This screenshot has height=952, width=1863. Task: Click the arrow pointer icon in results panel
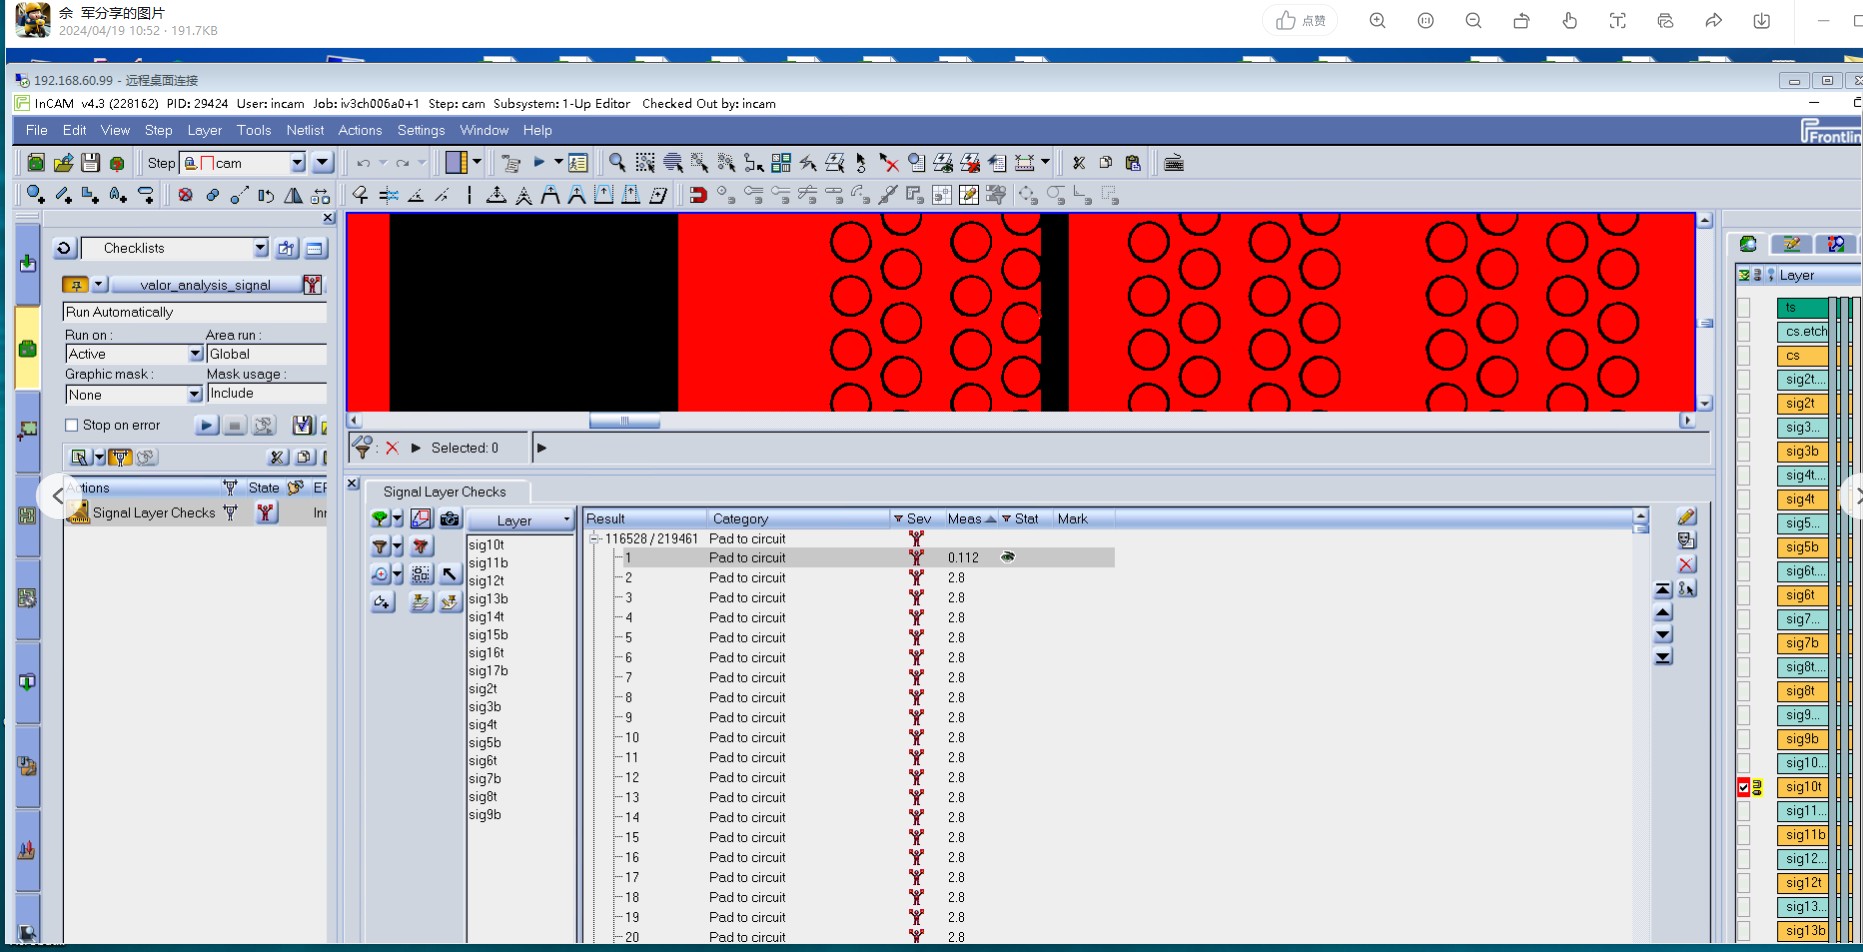[x=450, y=574]
